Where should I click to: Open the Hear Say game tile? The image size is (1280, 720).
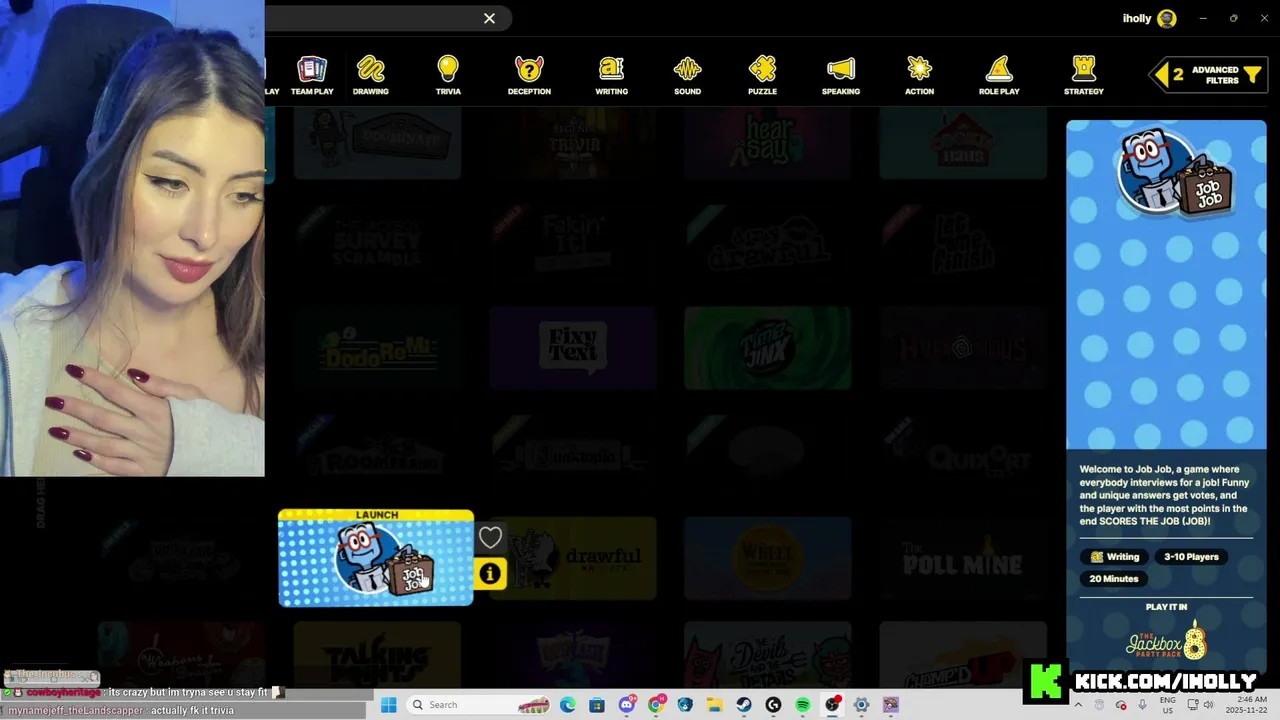click(x=767, y=142)
